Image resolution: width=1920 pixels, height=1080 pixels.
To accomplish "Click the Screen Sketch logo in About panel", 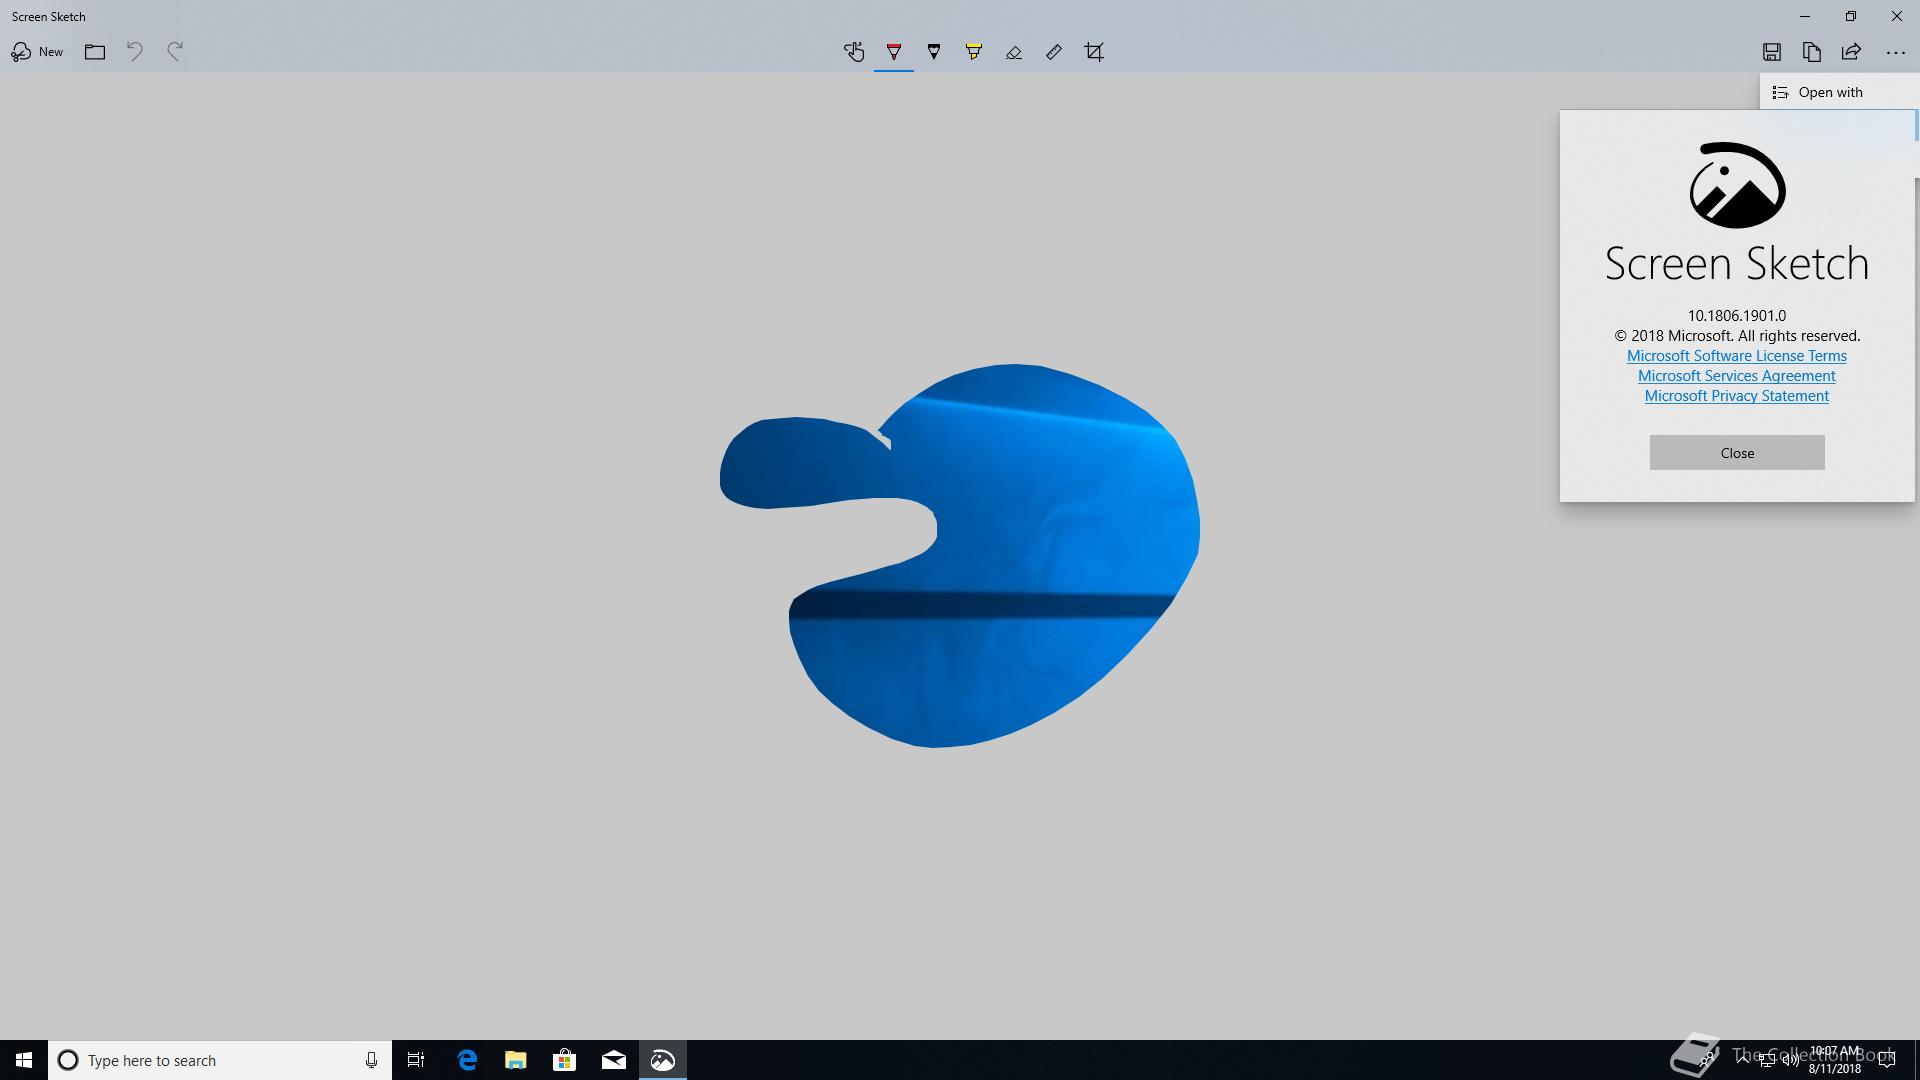I will coord(1737,185).
